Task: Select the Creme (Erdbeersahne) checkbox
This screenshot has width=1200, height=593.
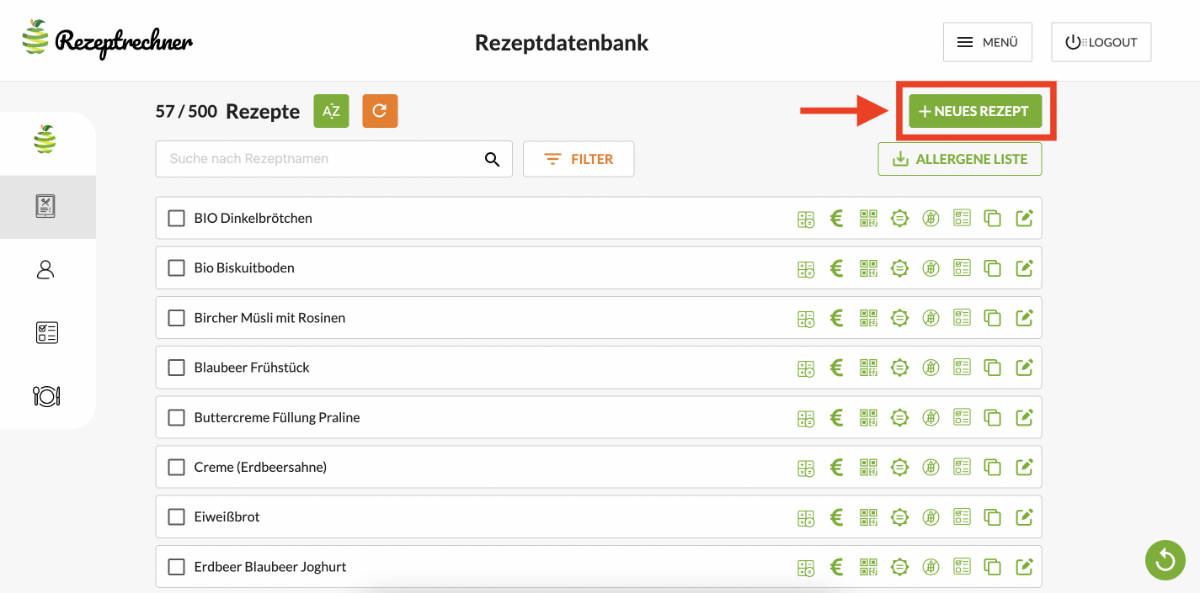Action: point(177,467)
